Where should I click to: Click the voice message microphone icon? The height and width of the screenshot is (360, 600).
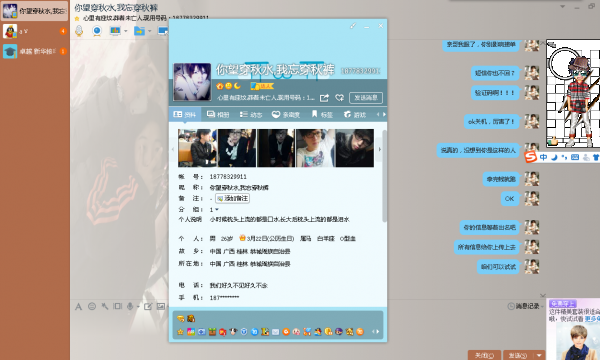tap(130, 306)
